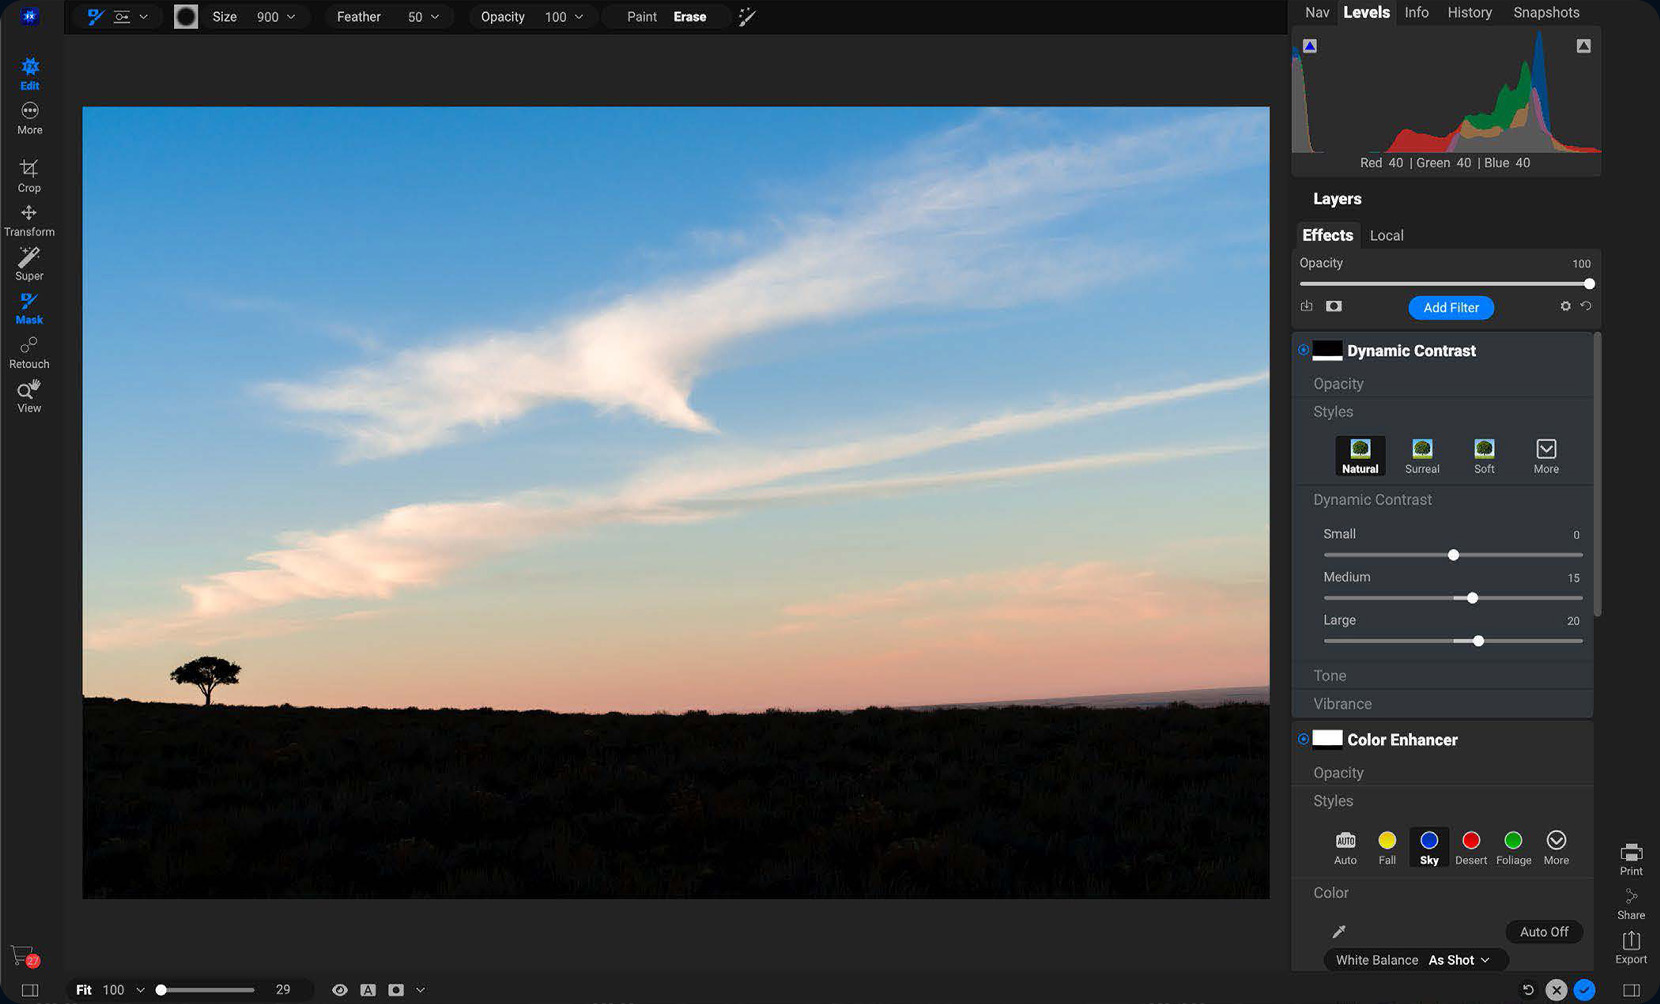Pick white balance with the eyedropper

pos(1338,931)
